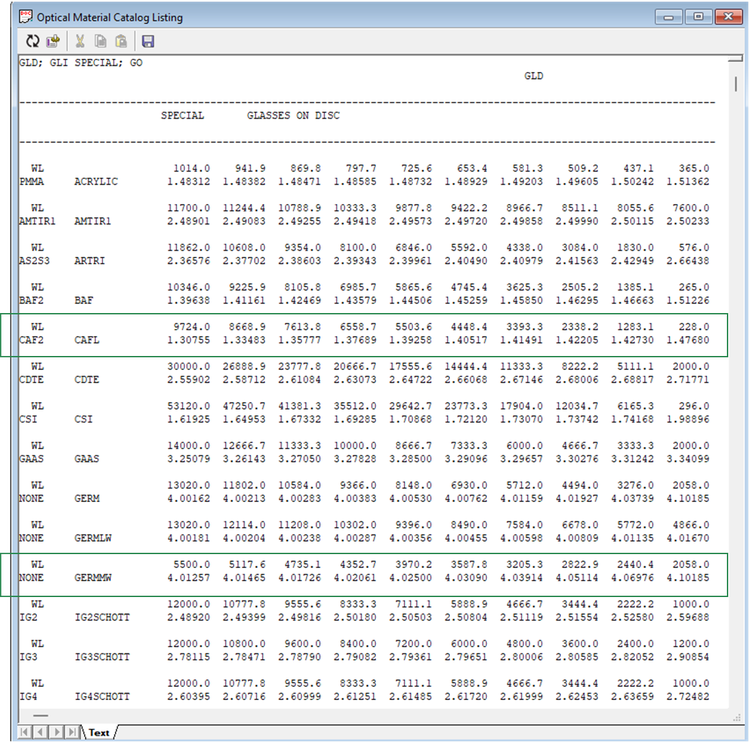Click the vertical scrollbar thumb
Viewport: 750px width, 743px height.
click(736, 84)
